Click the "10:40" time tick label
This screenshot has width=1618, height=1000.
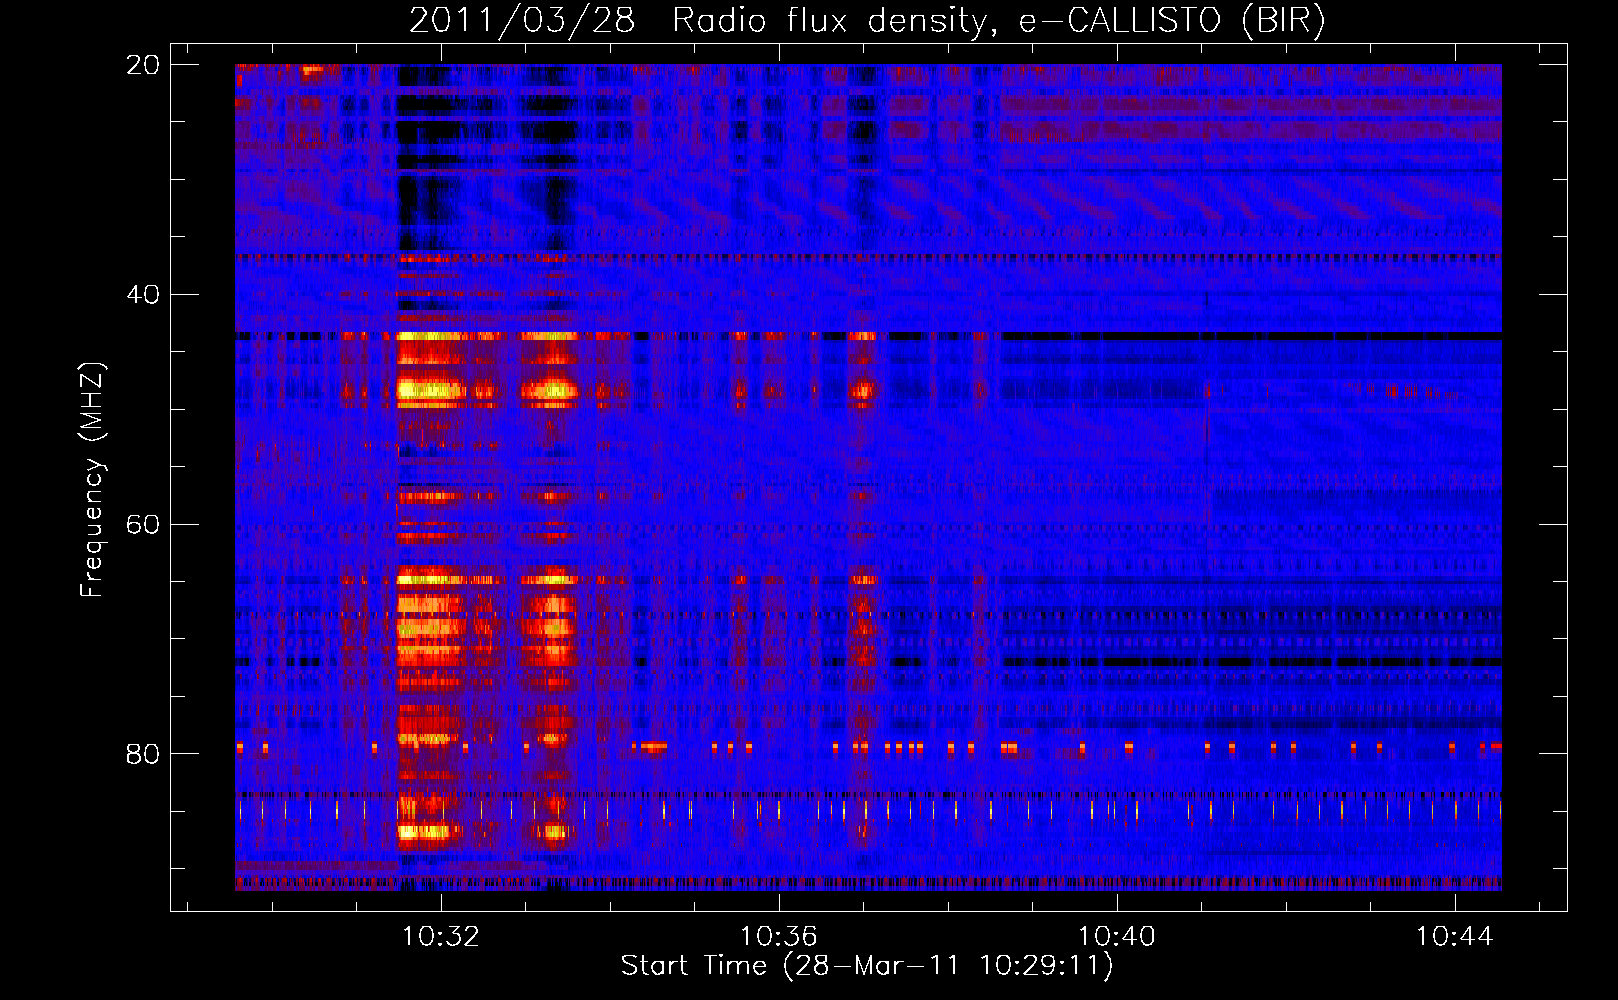[1116, 936]
